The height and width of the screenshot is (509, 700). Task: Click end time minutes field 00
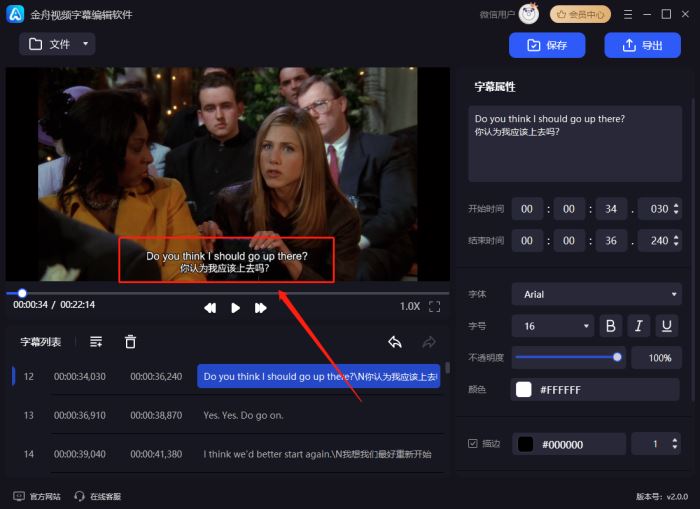[x=569, y=241]
